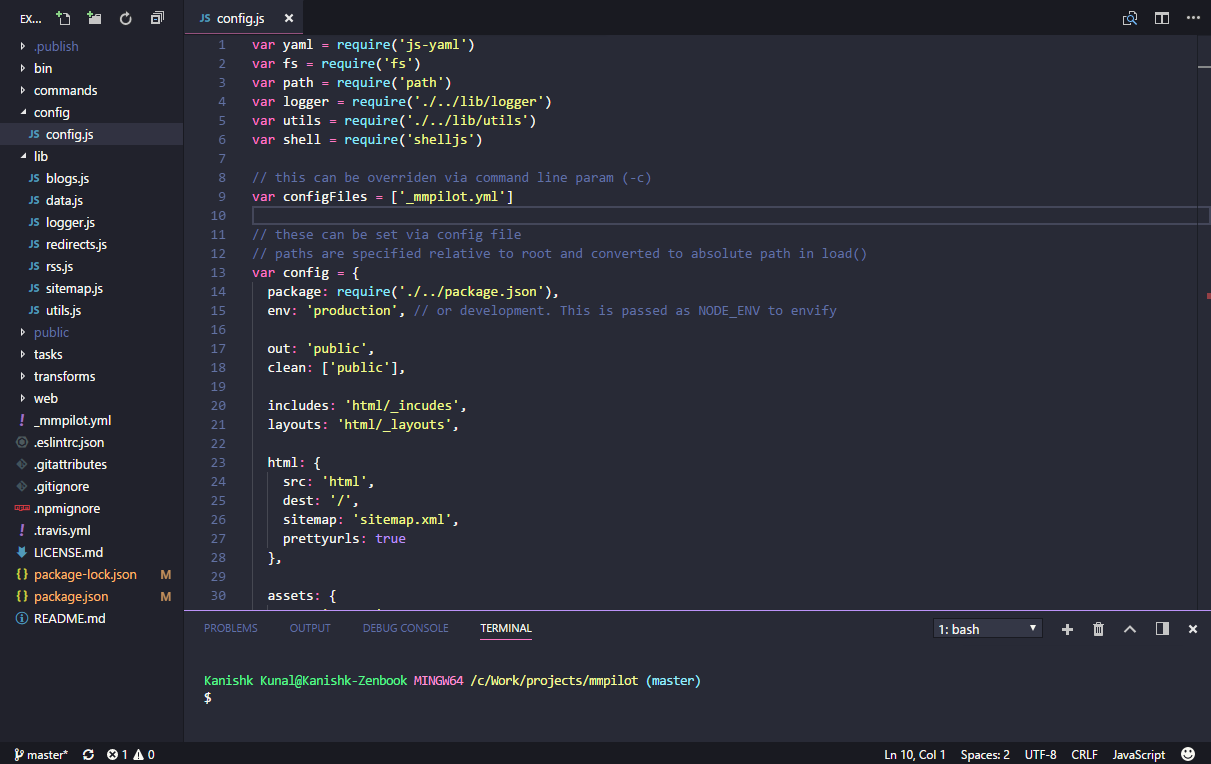Change indentation via Spaces: 2 in status bar
Viewport: 1211px width, 764px height.
coord(984,754)
